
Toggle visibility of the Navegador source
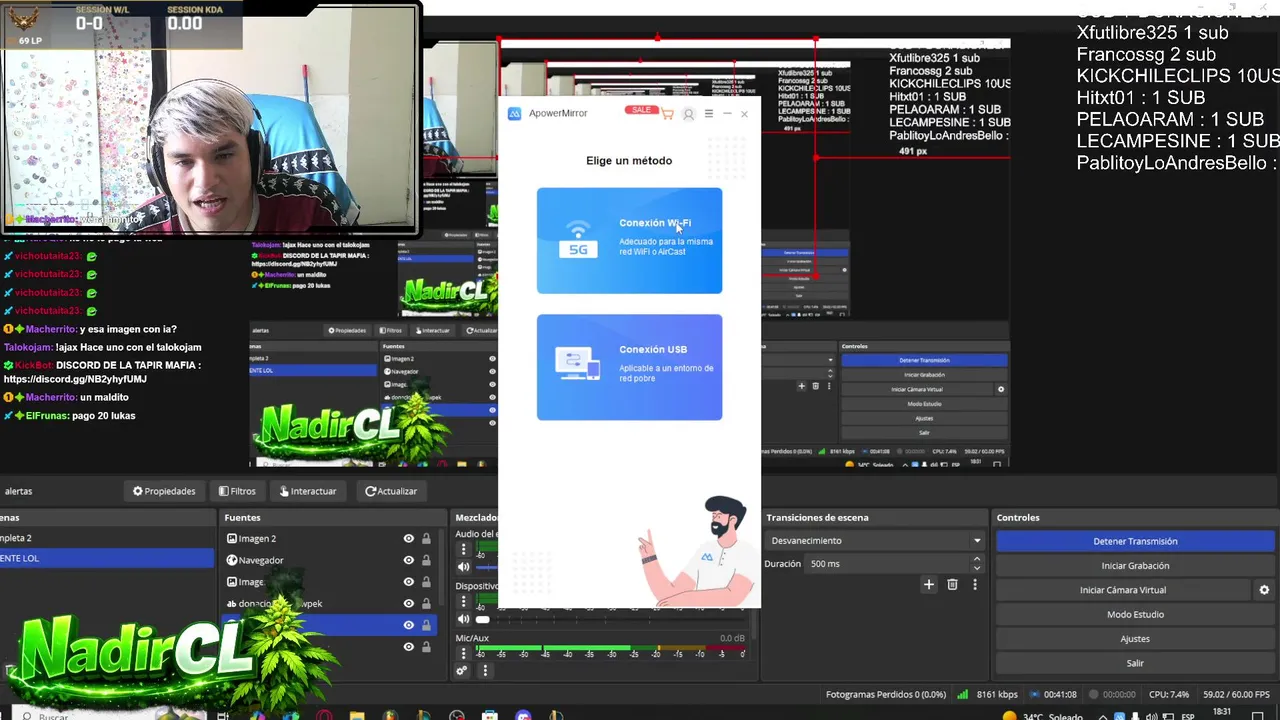point(408,560)
